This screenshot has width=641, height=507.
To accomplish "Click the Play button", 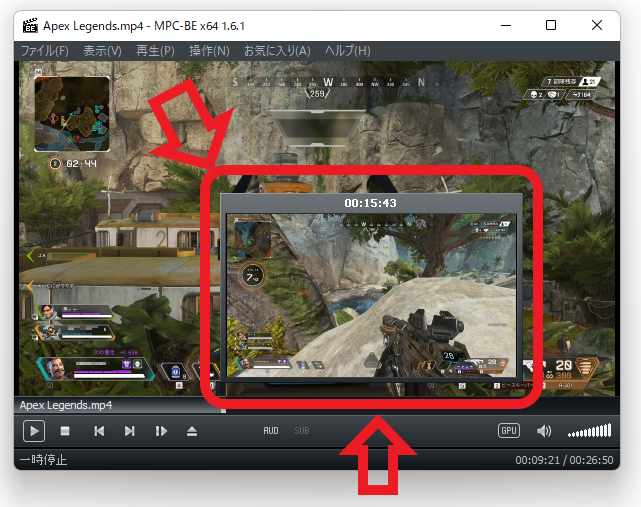I will click(34, 431).
